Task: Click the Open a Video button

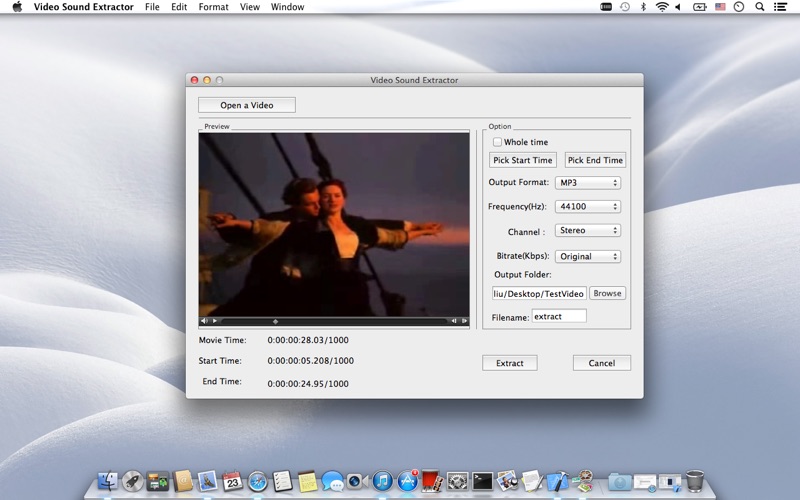Action: point(247,105)
